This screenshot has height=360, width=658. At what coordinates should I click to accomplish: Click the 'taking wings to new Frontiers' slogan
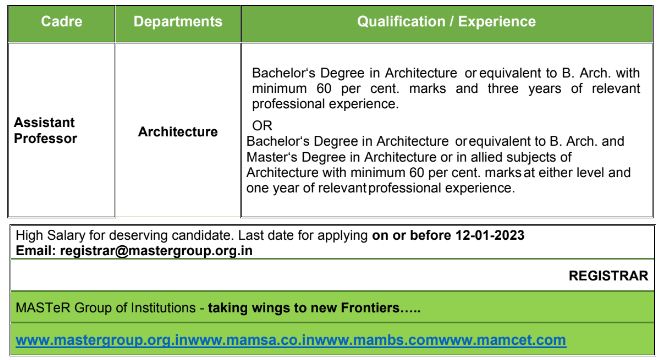tap(314, 308)
